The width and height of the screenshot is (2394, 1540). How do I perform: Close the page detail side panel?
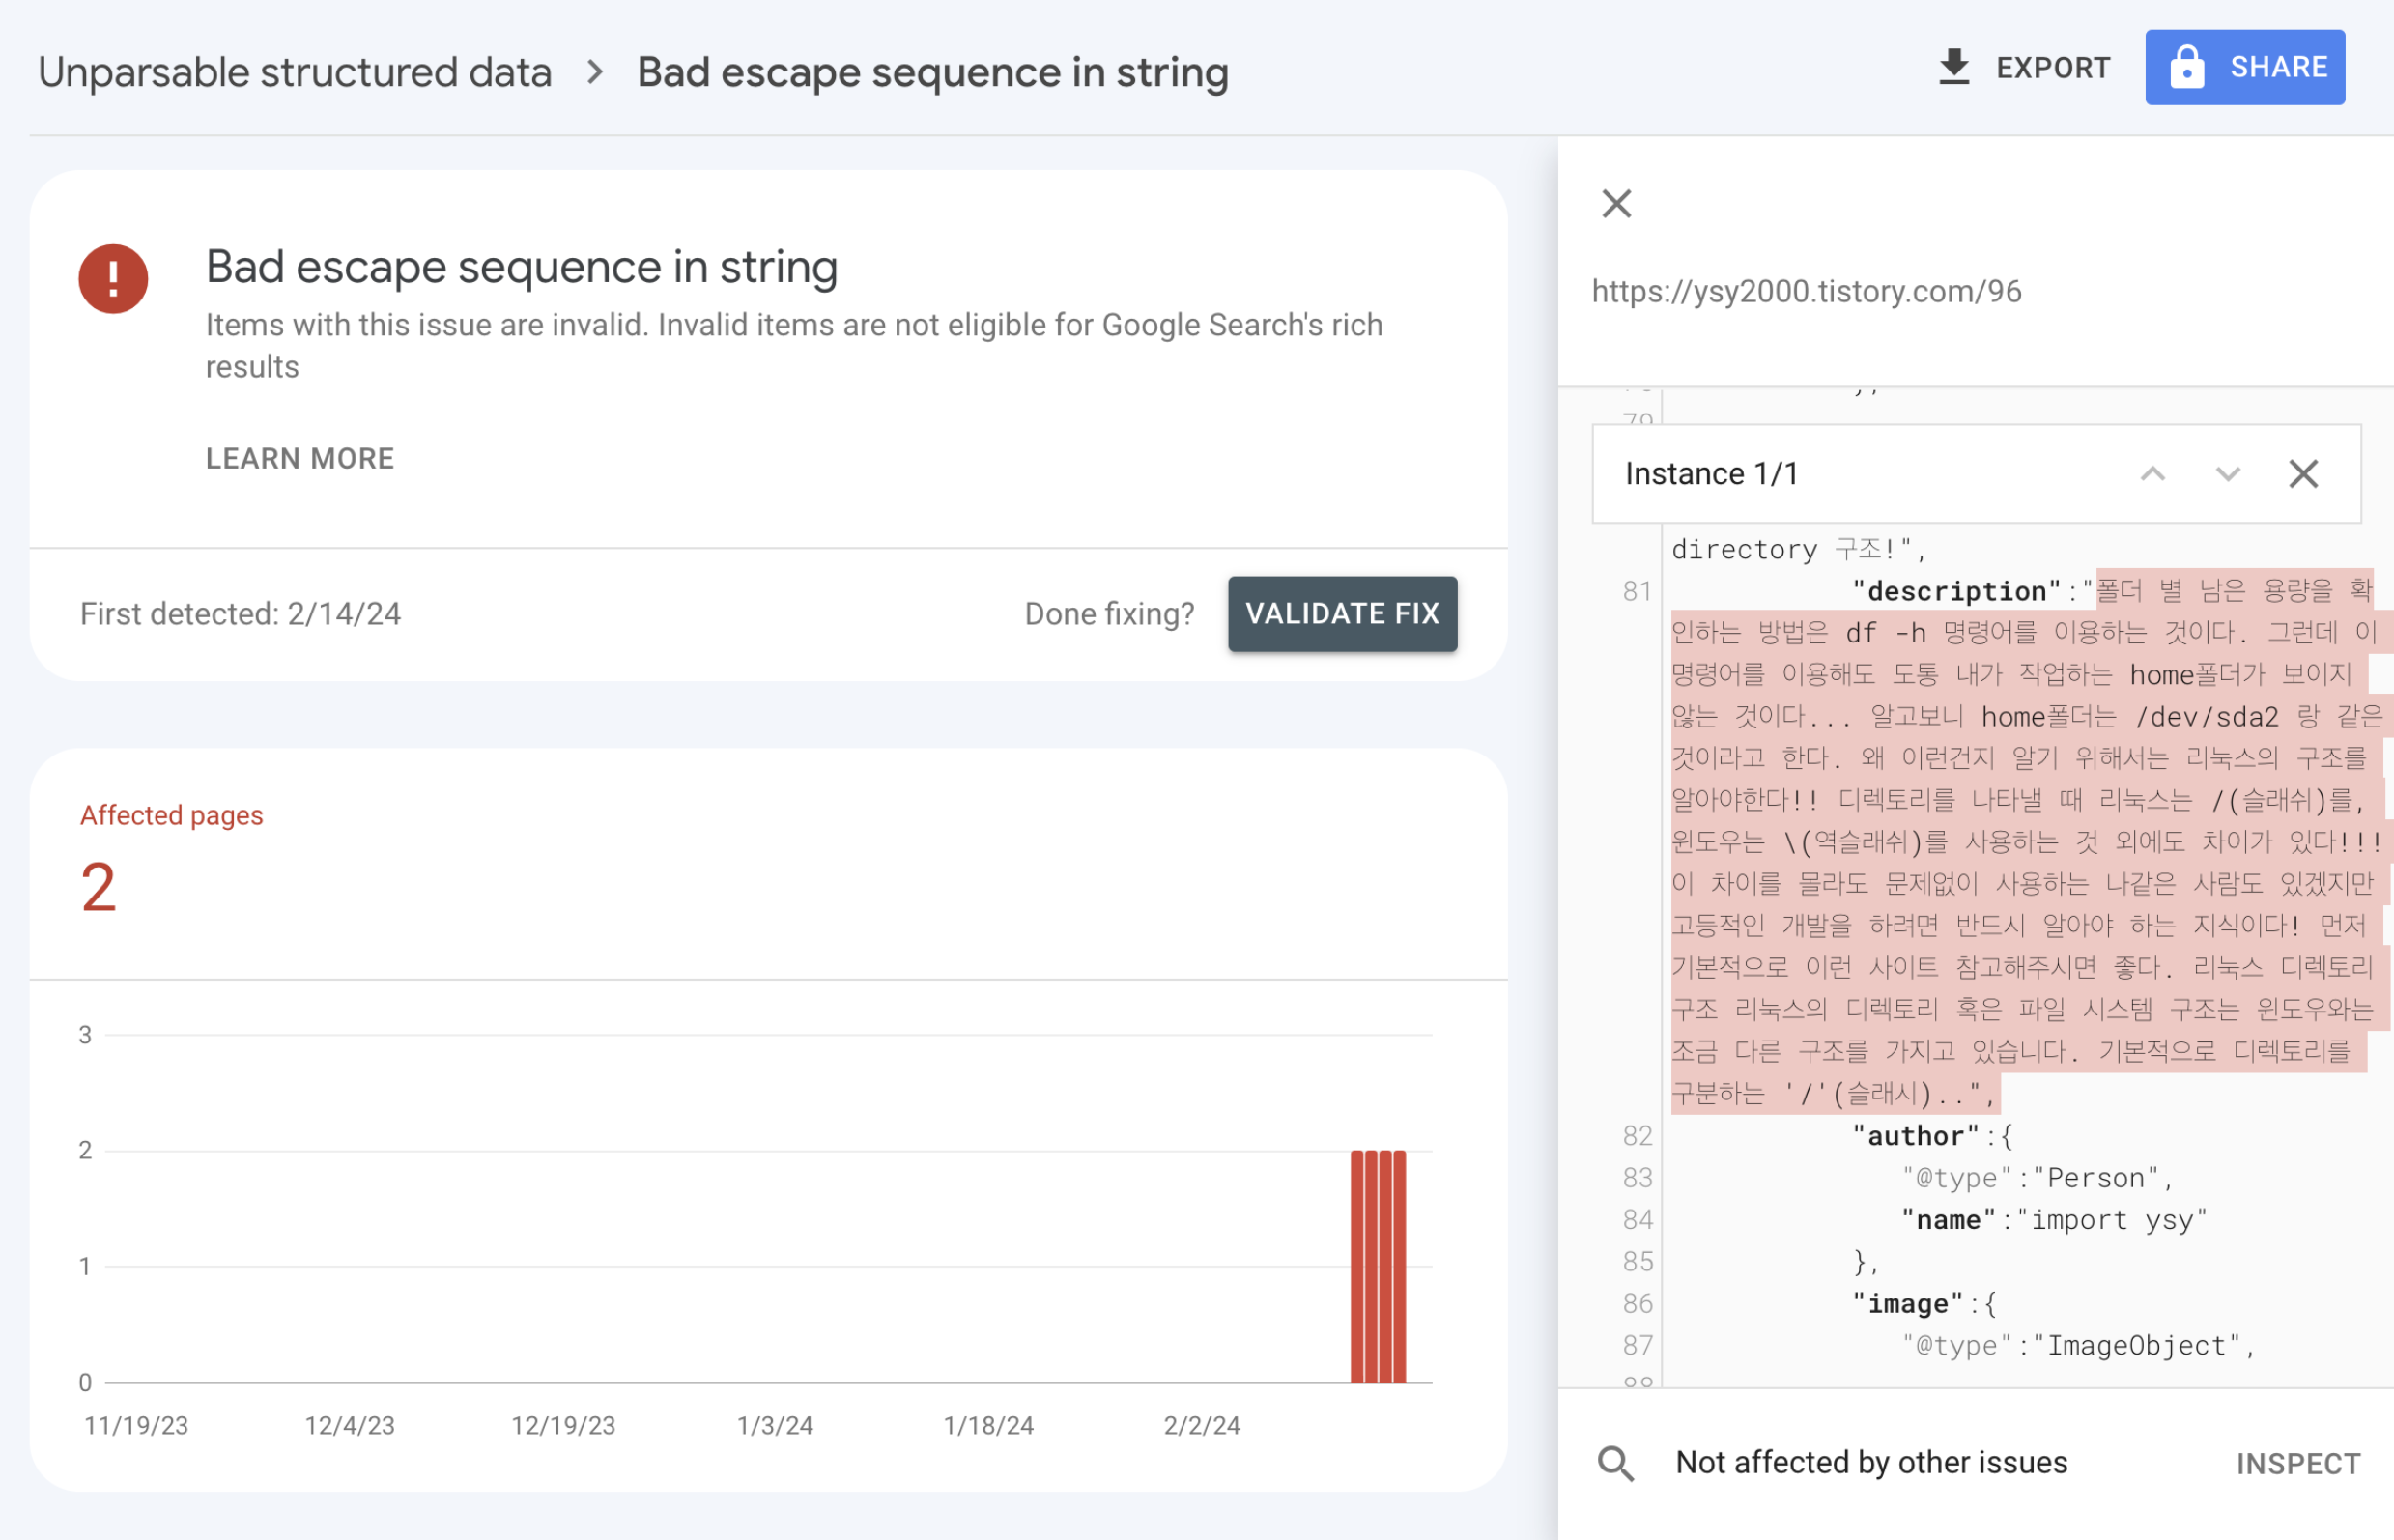tap(1616, 204)
